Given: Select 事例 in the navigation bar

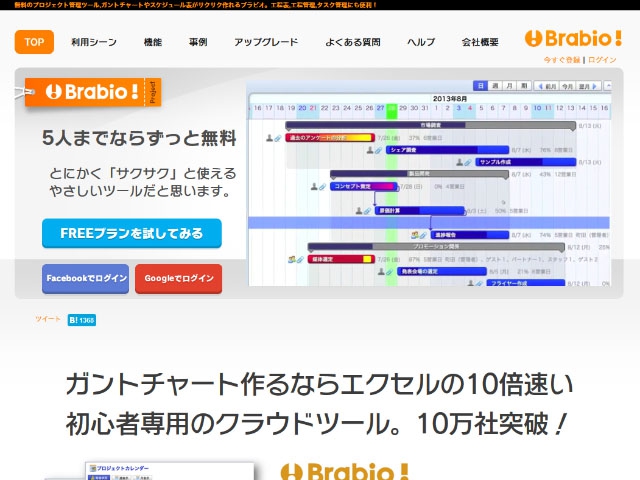Looking at the screenshot, I should pos(198,42).
